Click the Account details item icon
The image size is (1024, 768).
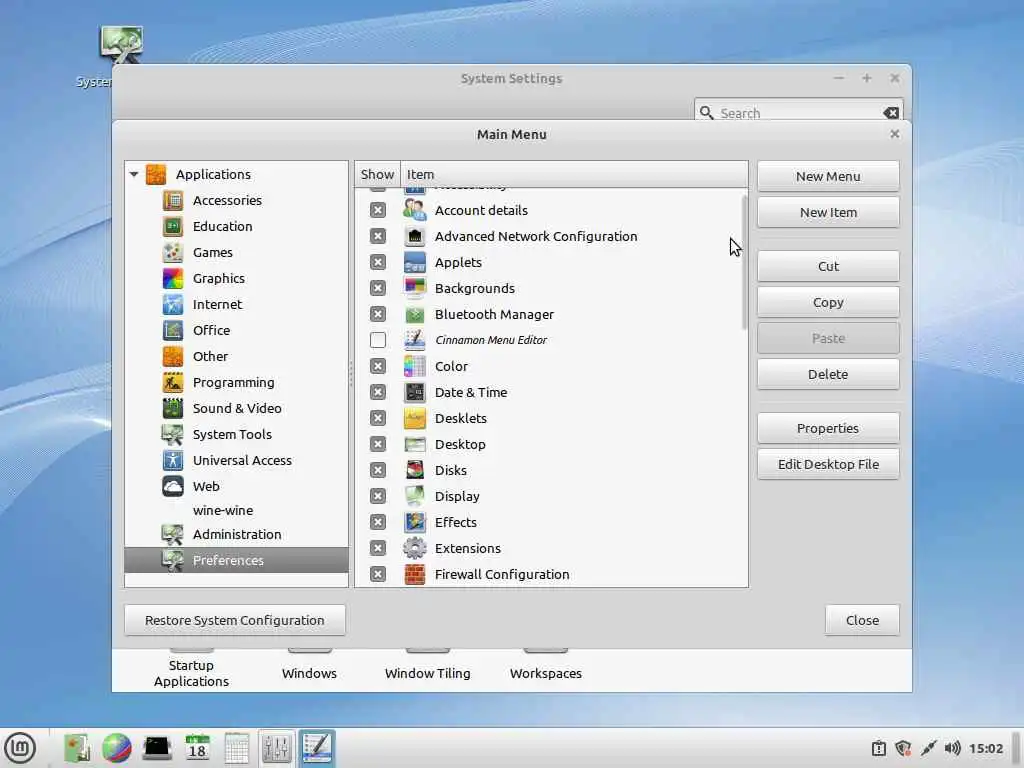(415, 210)
